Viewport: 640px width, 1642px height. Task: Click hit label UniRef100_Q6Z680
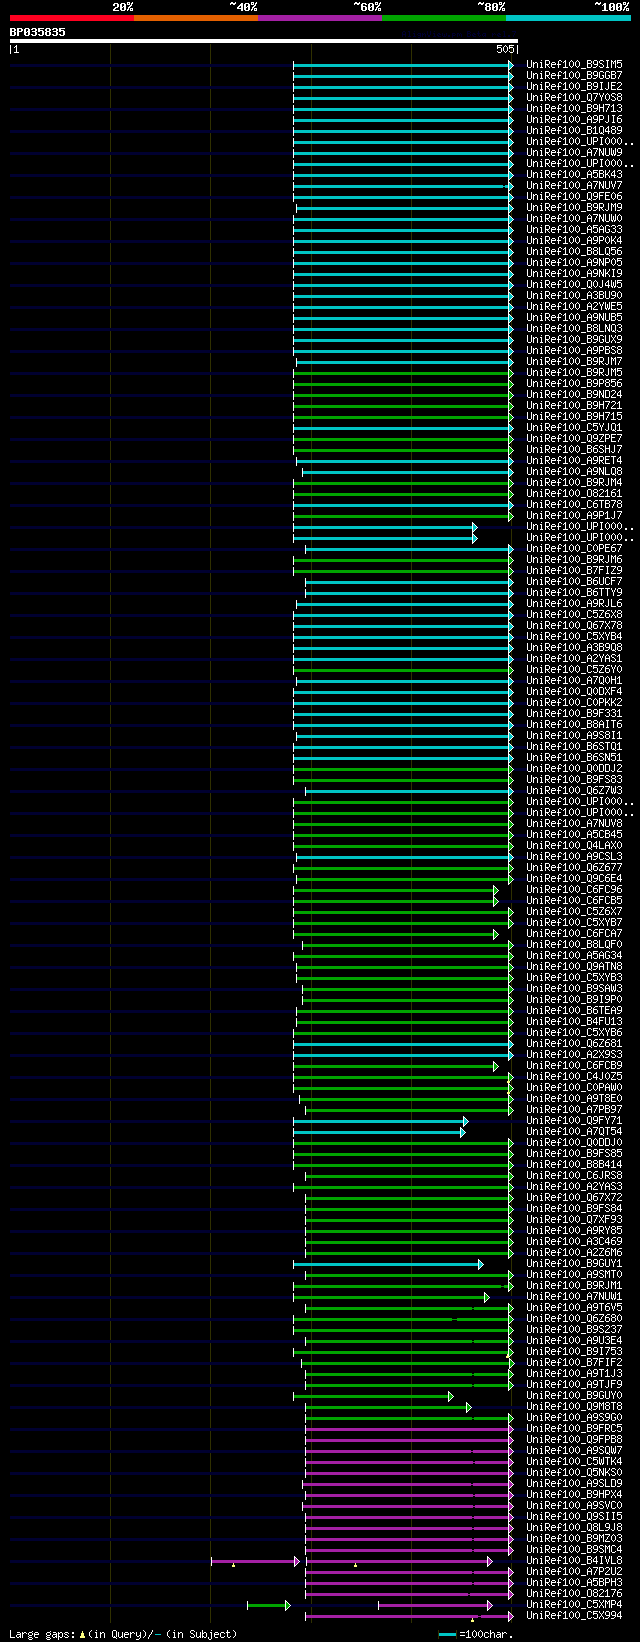tap(574, 1318)
